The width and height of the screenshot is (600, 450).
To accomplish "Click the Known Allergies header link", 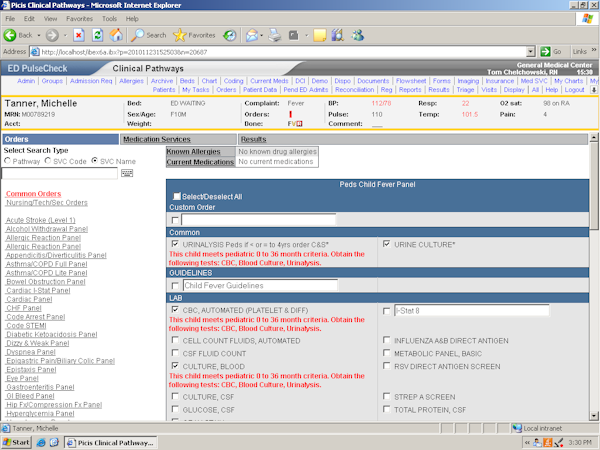I will click(x=193, y=152).
